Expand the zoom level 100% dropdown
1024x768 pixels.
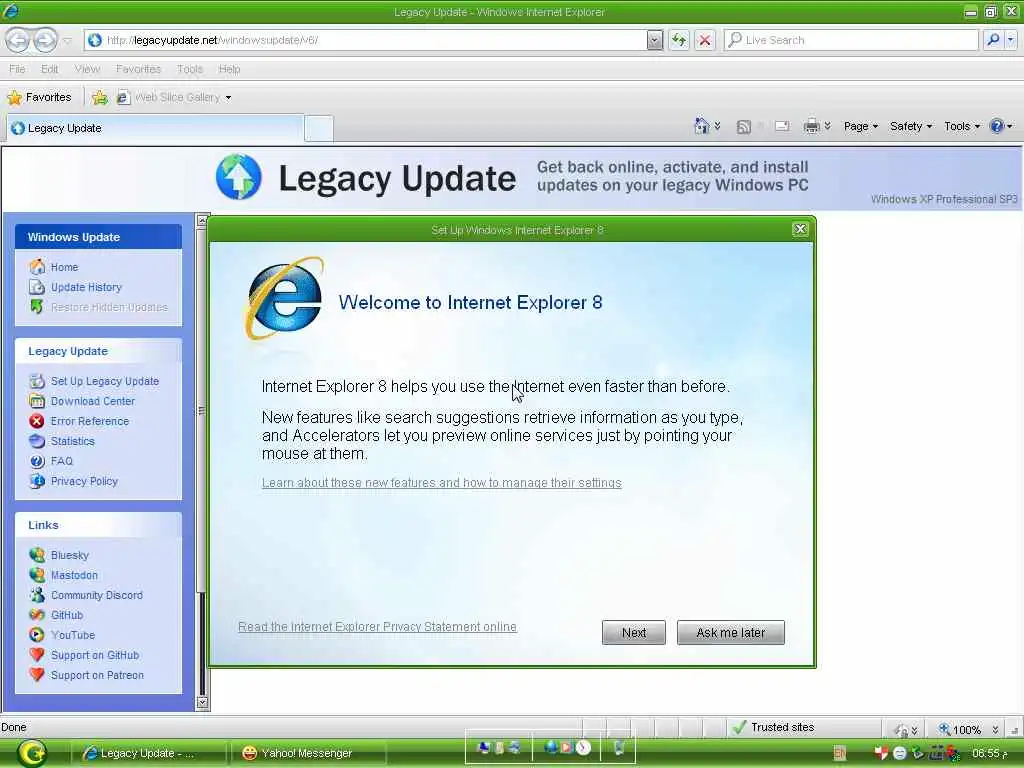[995, 729]
